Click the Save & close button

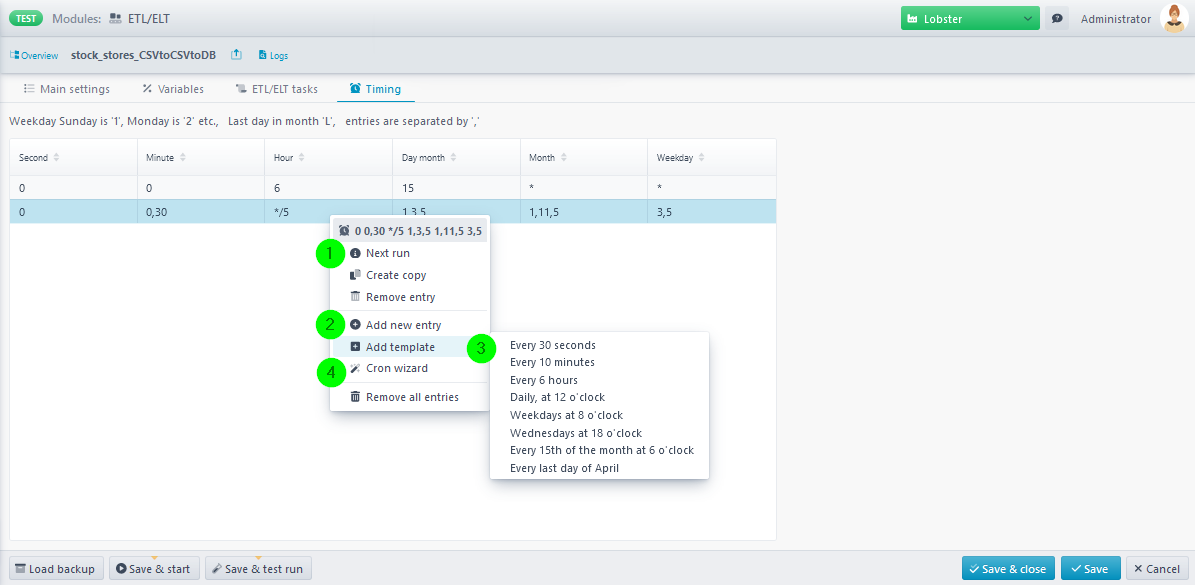(x=1008, y=569)
